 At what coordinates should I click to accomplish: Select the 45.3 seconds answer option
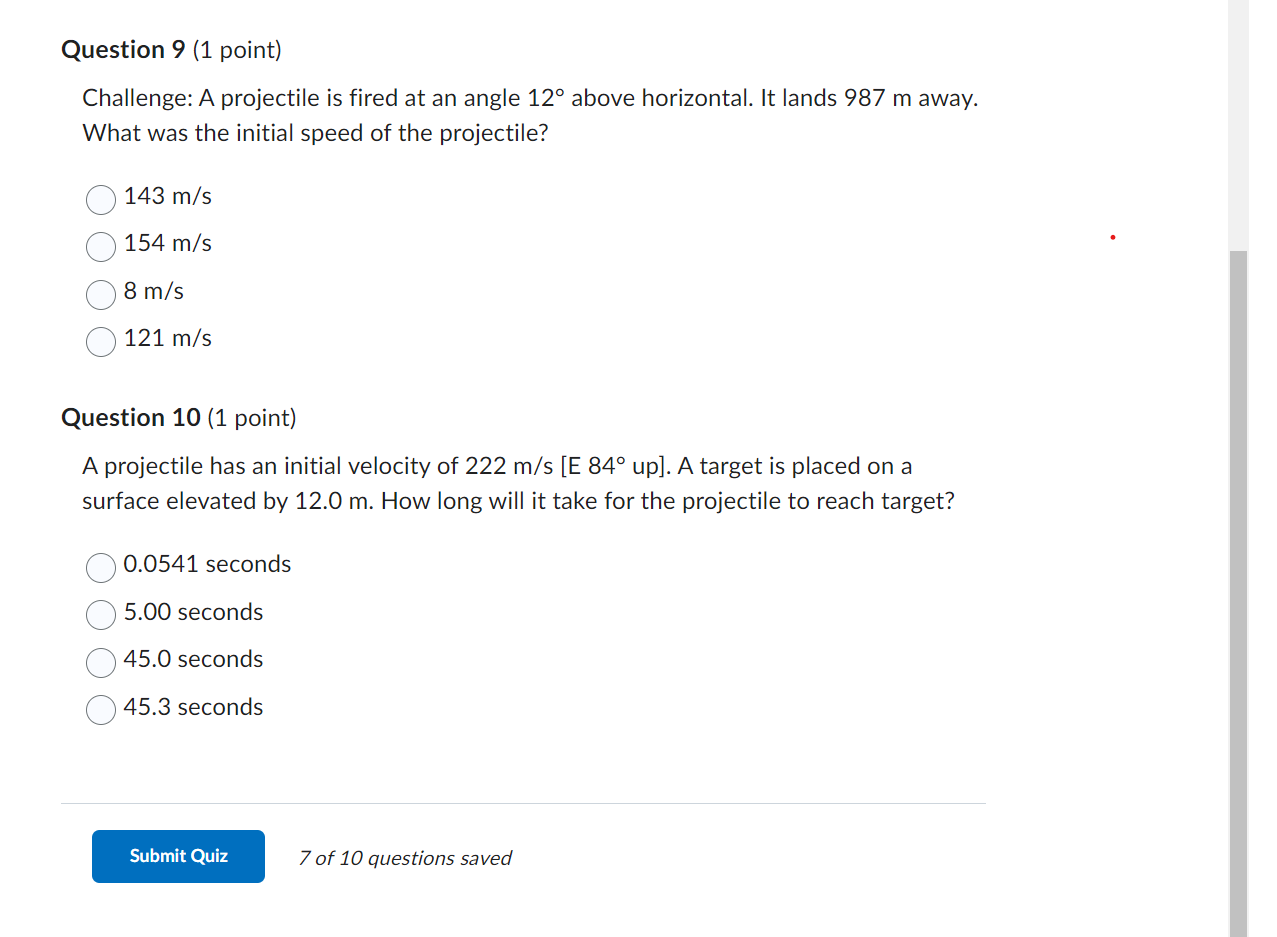coord(100,710)
